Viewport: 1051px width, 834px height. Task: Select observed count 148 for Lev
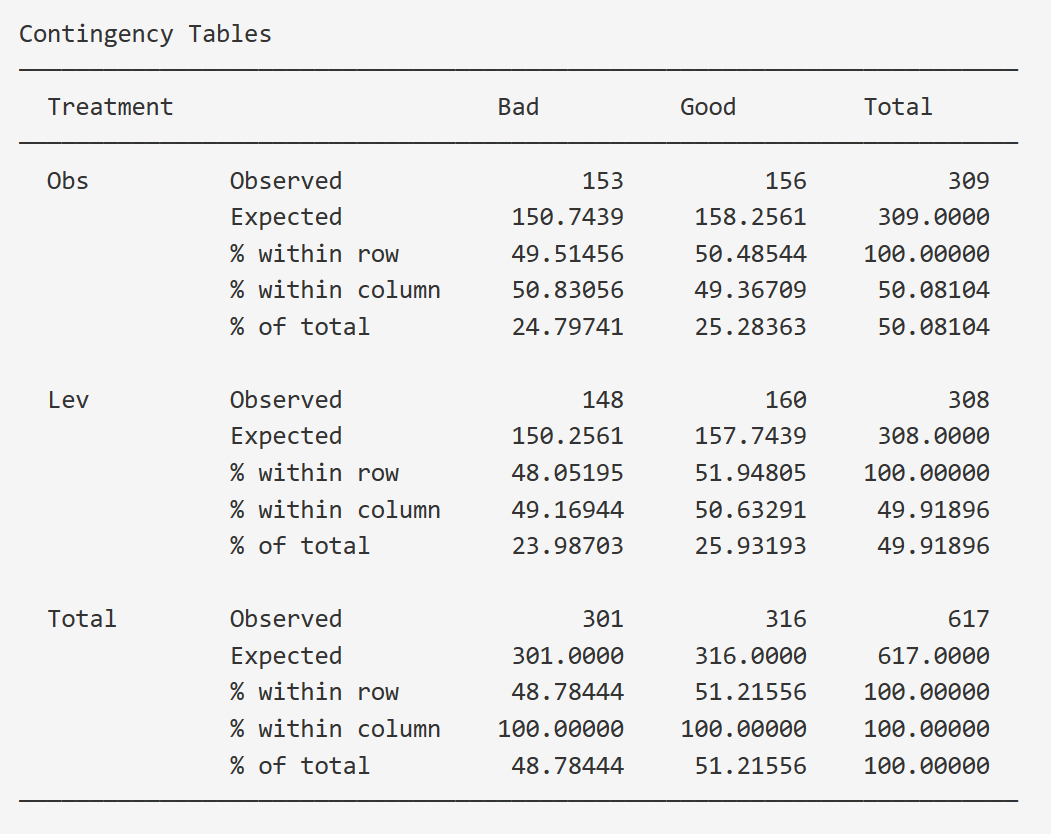point(602,400)
